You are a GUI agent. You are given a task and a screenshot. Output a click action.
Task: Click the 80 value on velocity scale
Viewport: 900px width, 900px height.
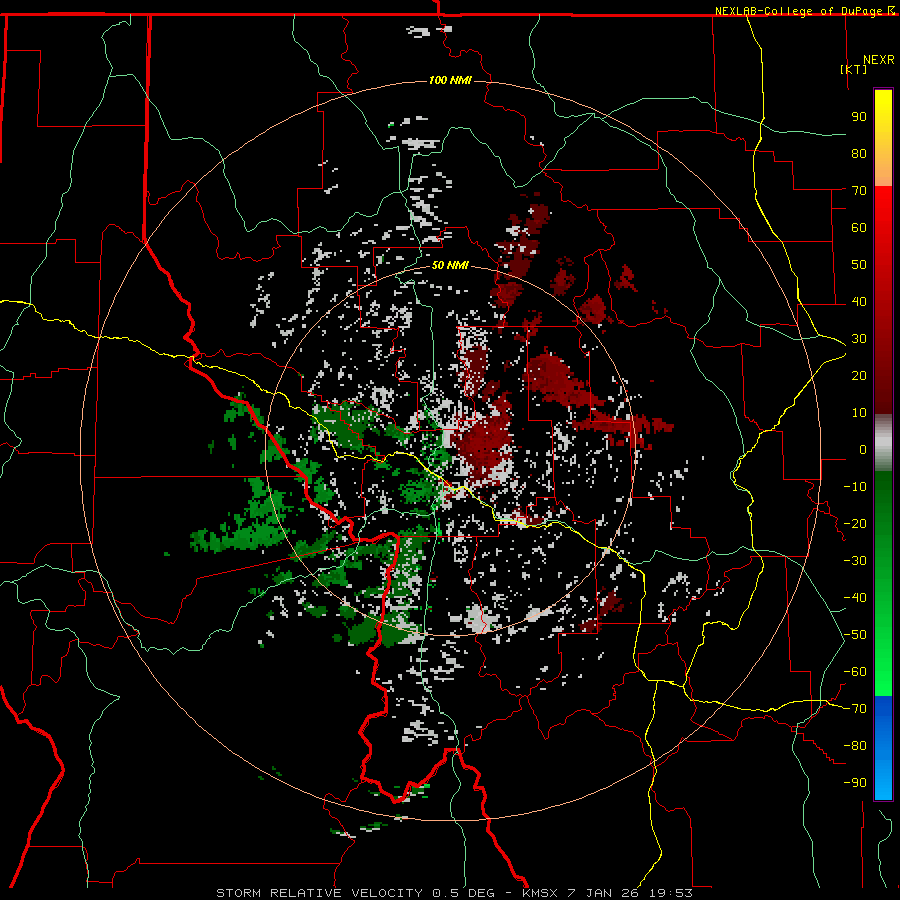coord(859,154)
